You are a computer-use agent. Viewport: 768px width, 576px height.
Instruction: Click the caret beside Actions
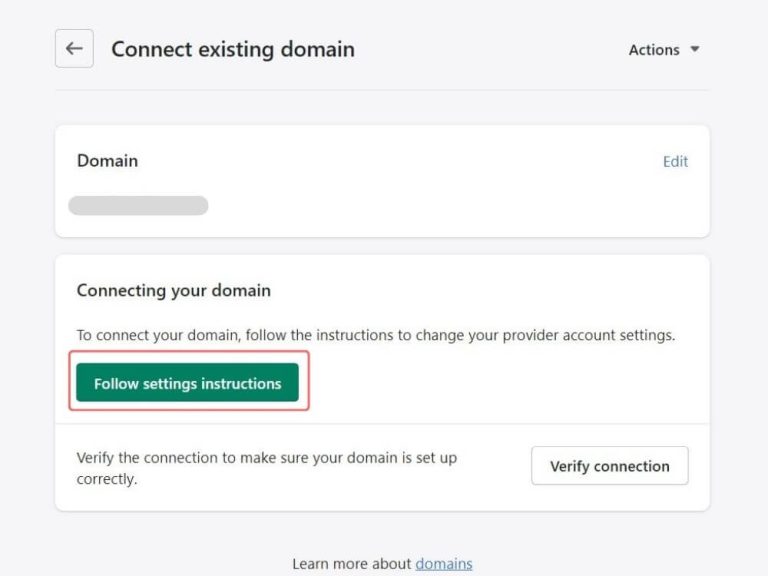click(x=695, y=50)
